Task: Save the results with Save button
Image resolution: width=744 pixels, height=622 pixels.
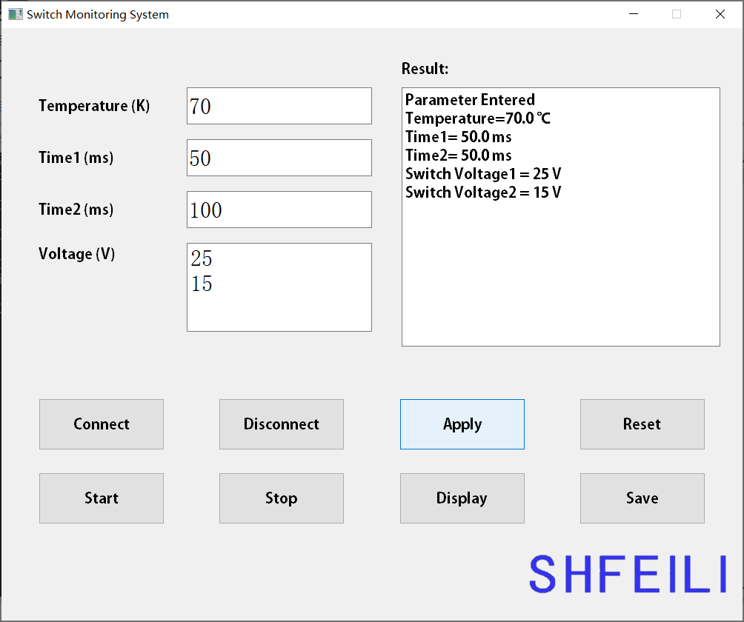Action: [x=642, y=498]
